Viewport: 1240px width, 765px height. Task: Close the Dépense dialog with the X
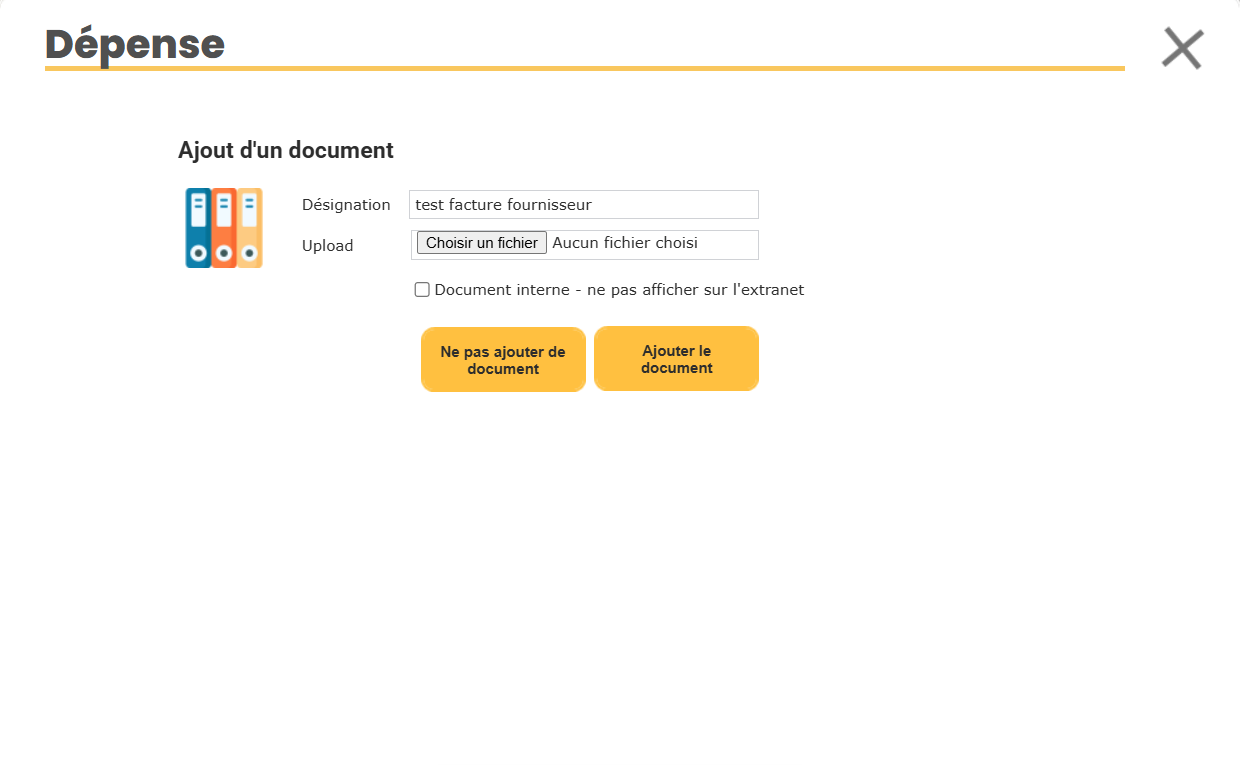(1182, 48)
